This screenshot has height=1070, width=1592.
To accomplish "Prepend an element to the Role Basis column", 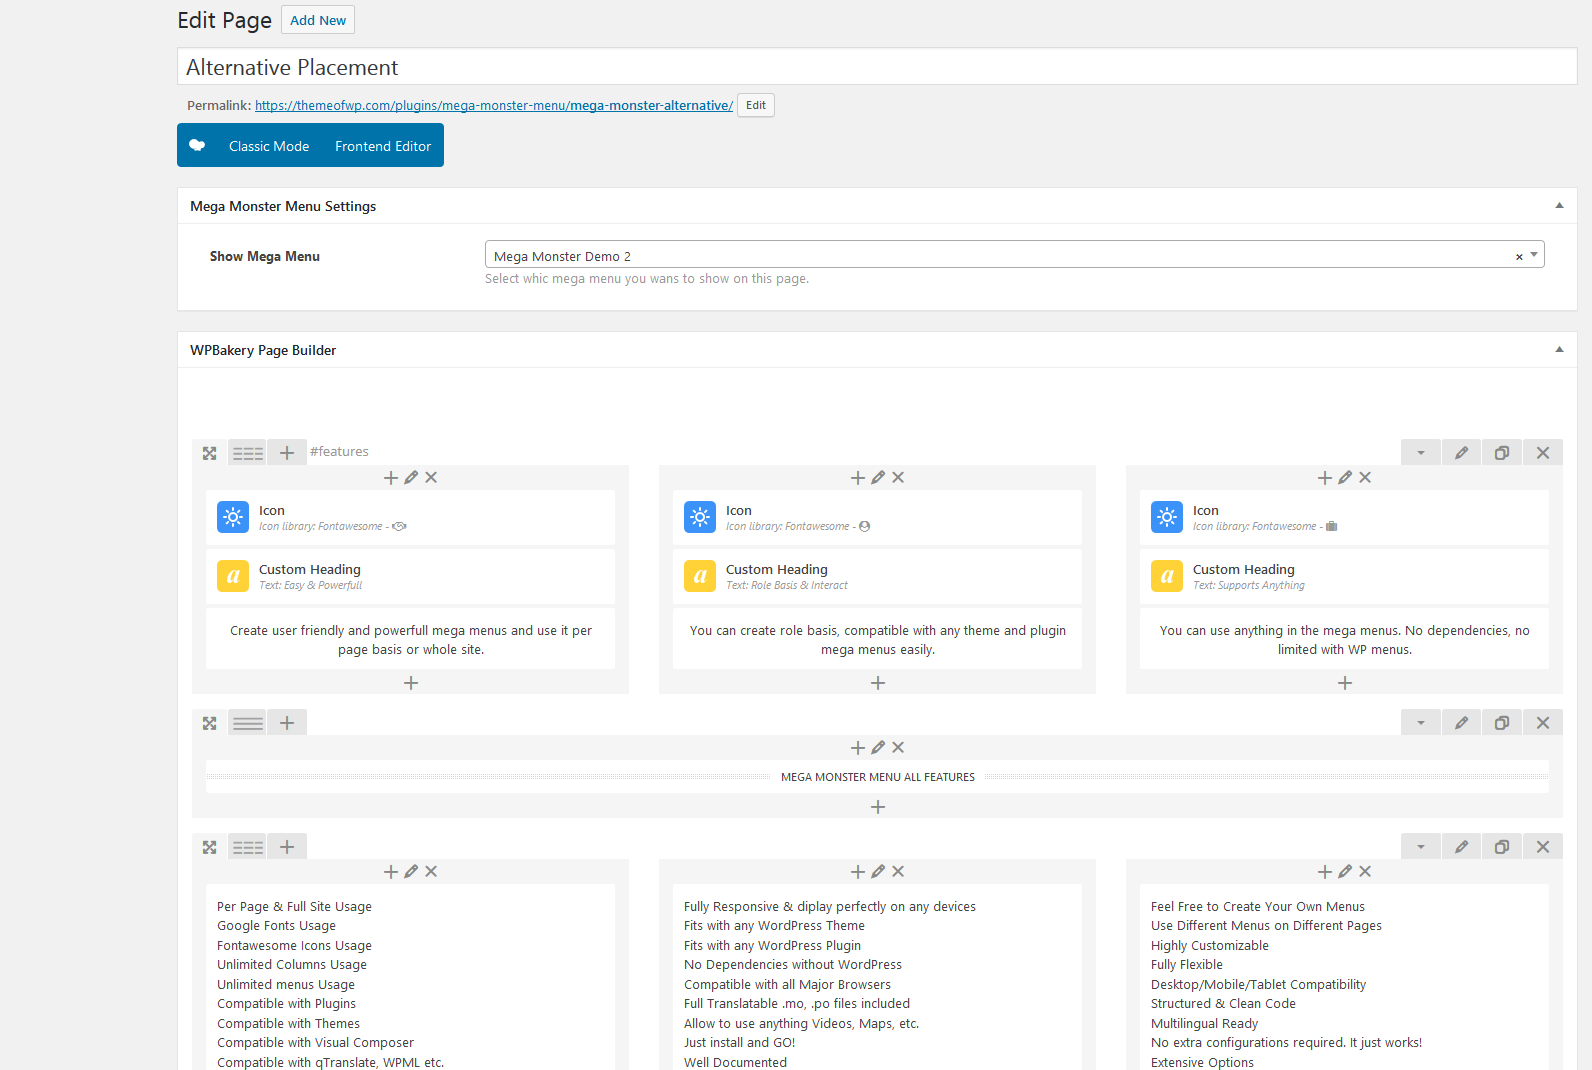I will [x=858, y=478].
